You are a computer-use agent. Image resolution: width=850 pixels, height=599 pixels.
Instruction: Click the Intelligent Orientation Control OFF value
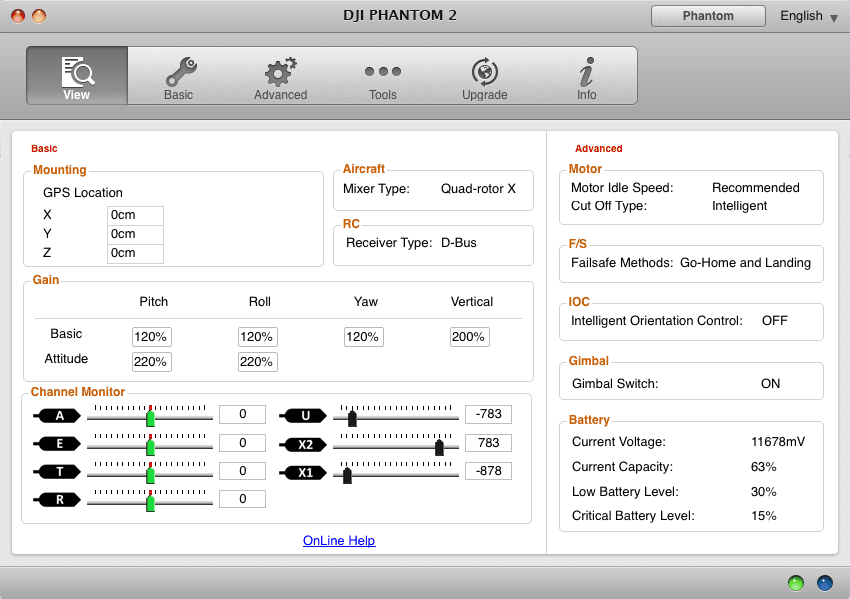click(775, 320)
